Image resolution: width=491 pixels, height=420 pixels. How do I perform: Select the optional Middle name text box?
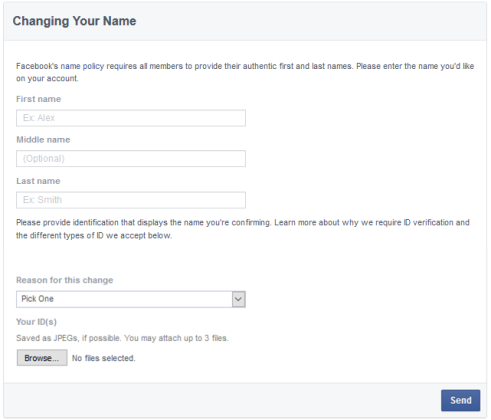pos(131,159)
